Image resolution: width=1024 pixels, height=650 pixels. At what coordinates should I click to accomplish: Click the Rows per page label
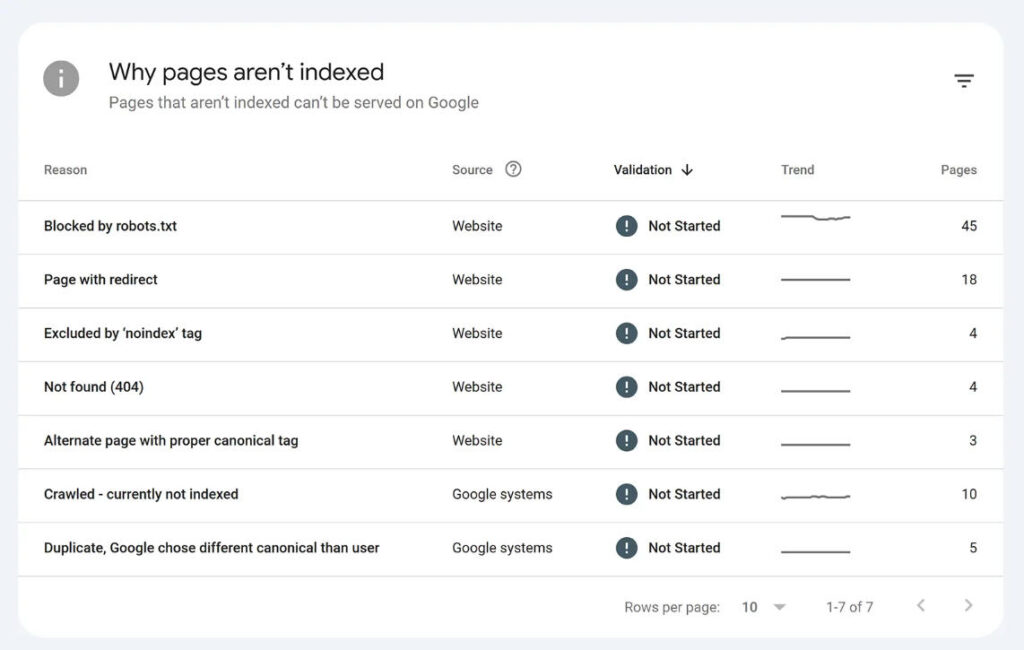672,608
